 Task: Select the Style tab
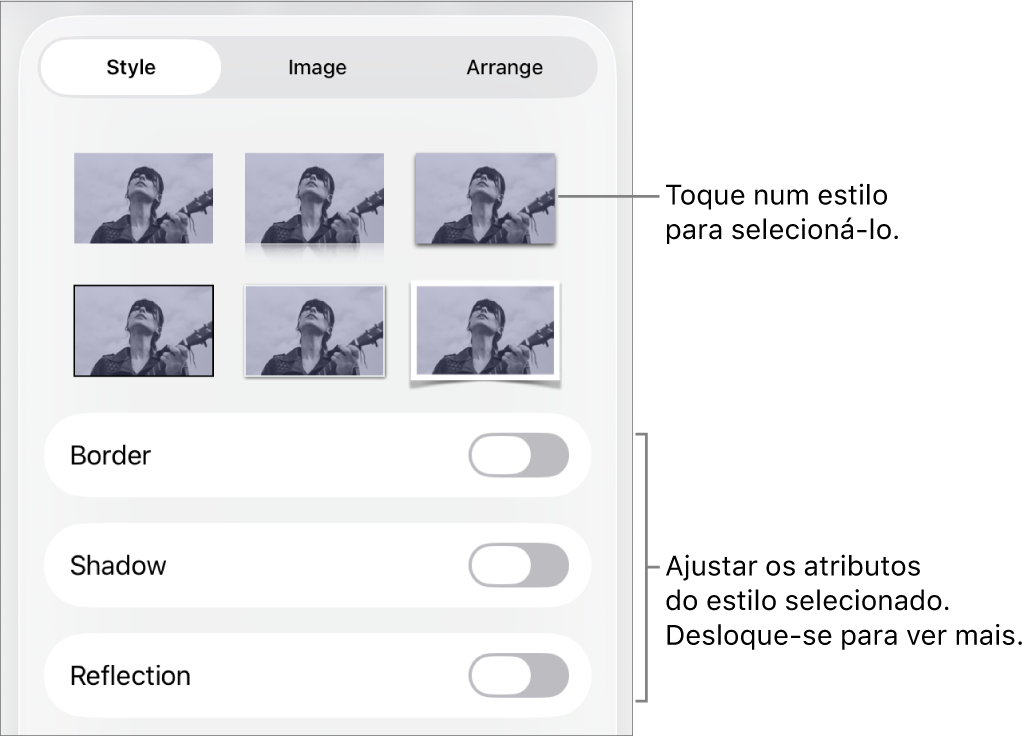point(130,67)
